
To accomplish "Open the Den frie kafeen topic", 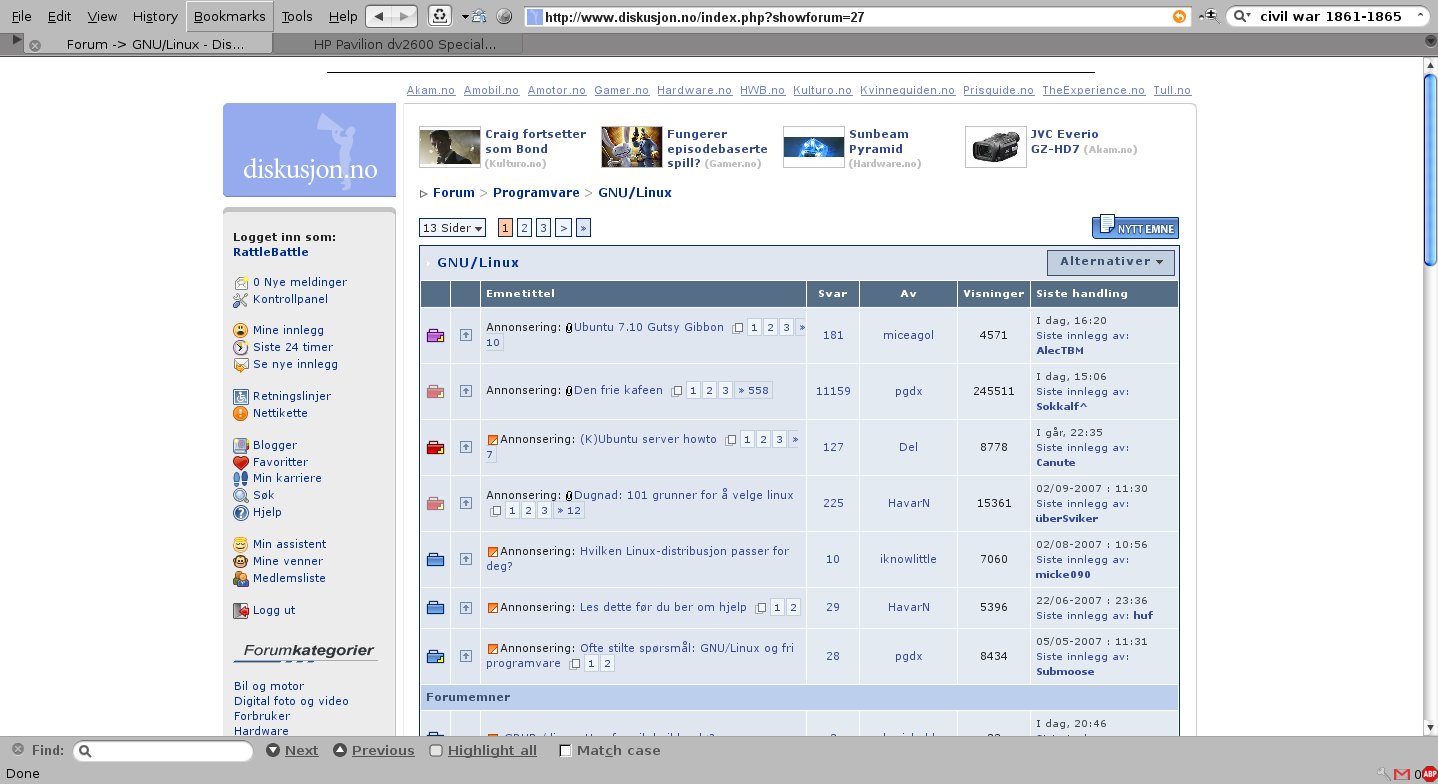I will click(x=618, y=390).
